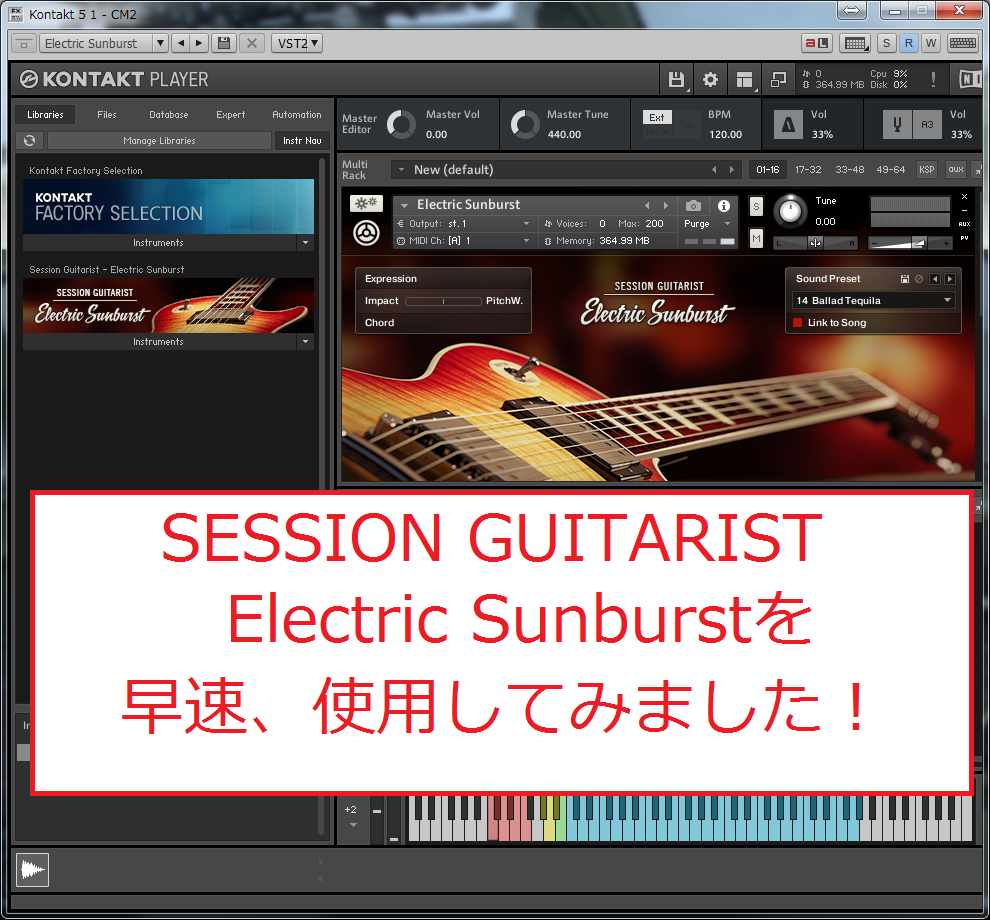The image size is (990, 920).
Task: Click host toolbar delete X icon
Action: click(x=252, y=43)
